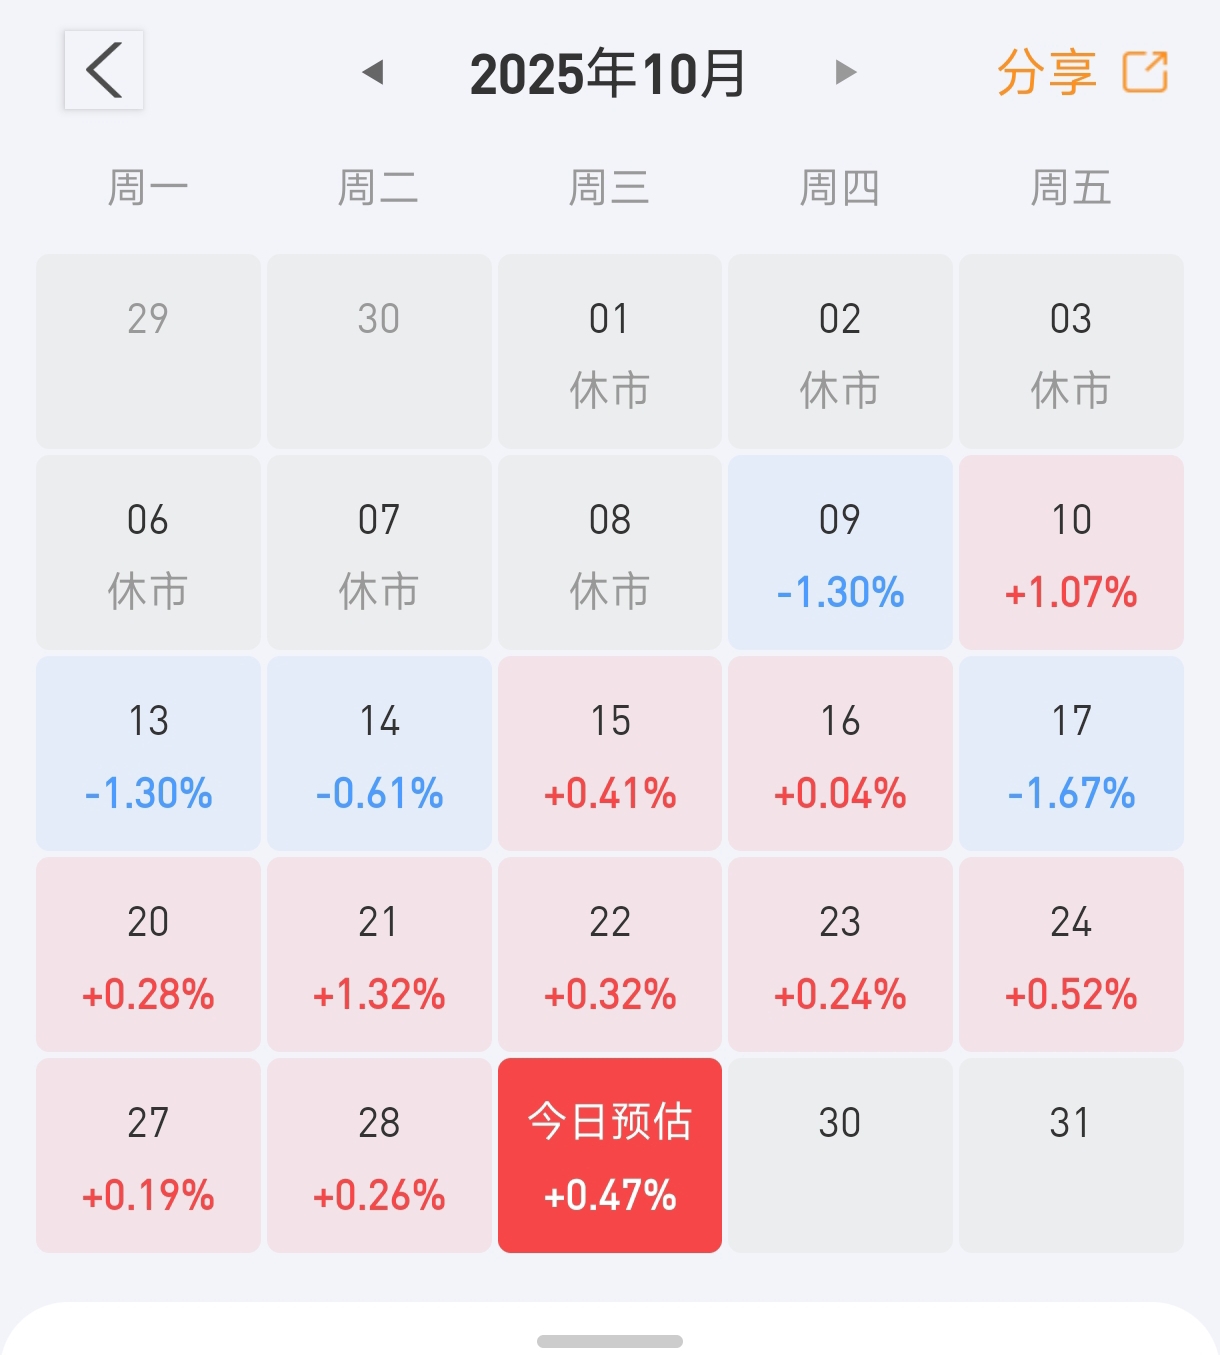Tap the back arrow icon
The image size is (1220, 1355).
104,70
